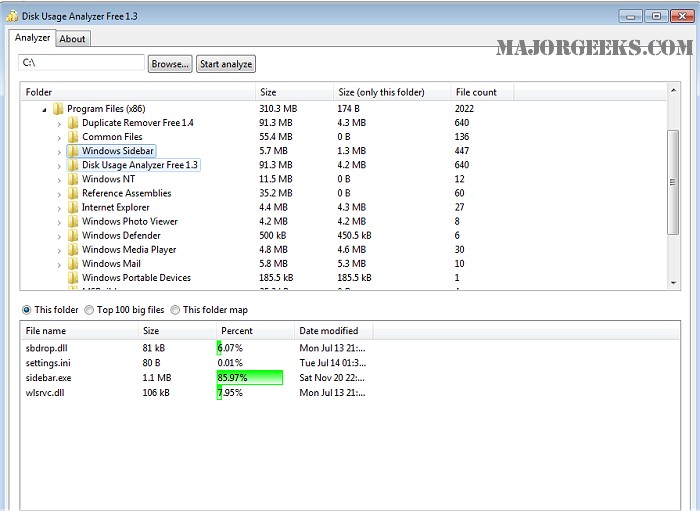Click the 310.3 MB size value
700x511 pixels.
pyautogui.click(x=278, y=108)
